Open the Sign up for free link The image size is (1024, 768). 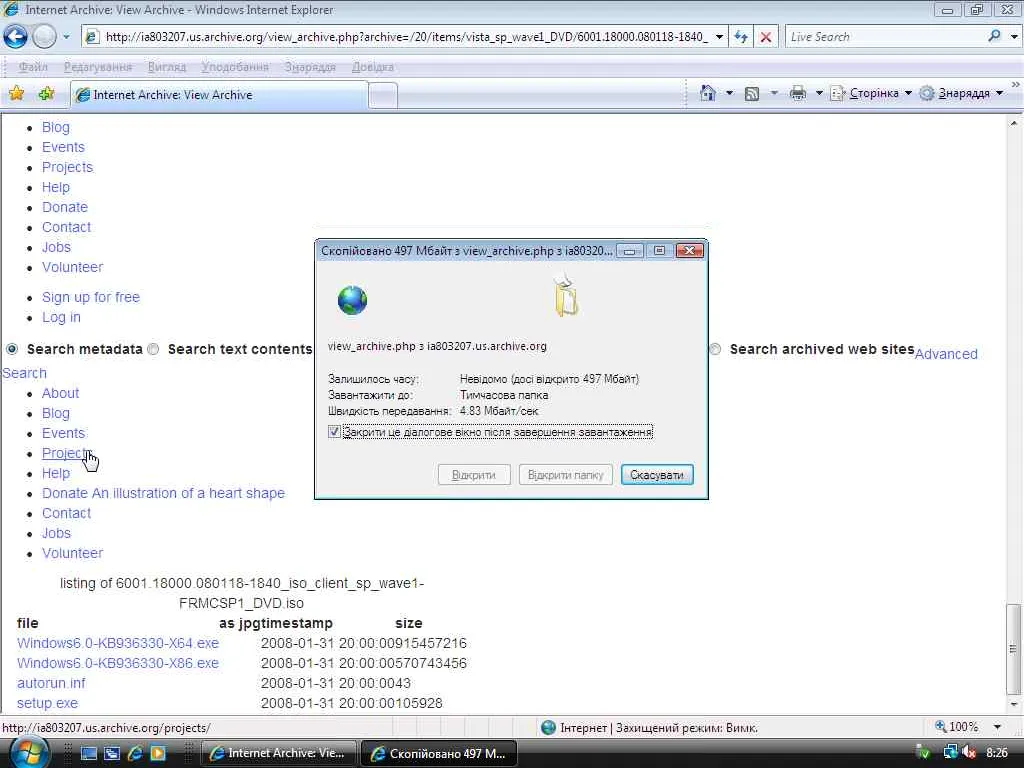click(91, 297)
